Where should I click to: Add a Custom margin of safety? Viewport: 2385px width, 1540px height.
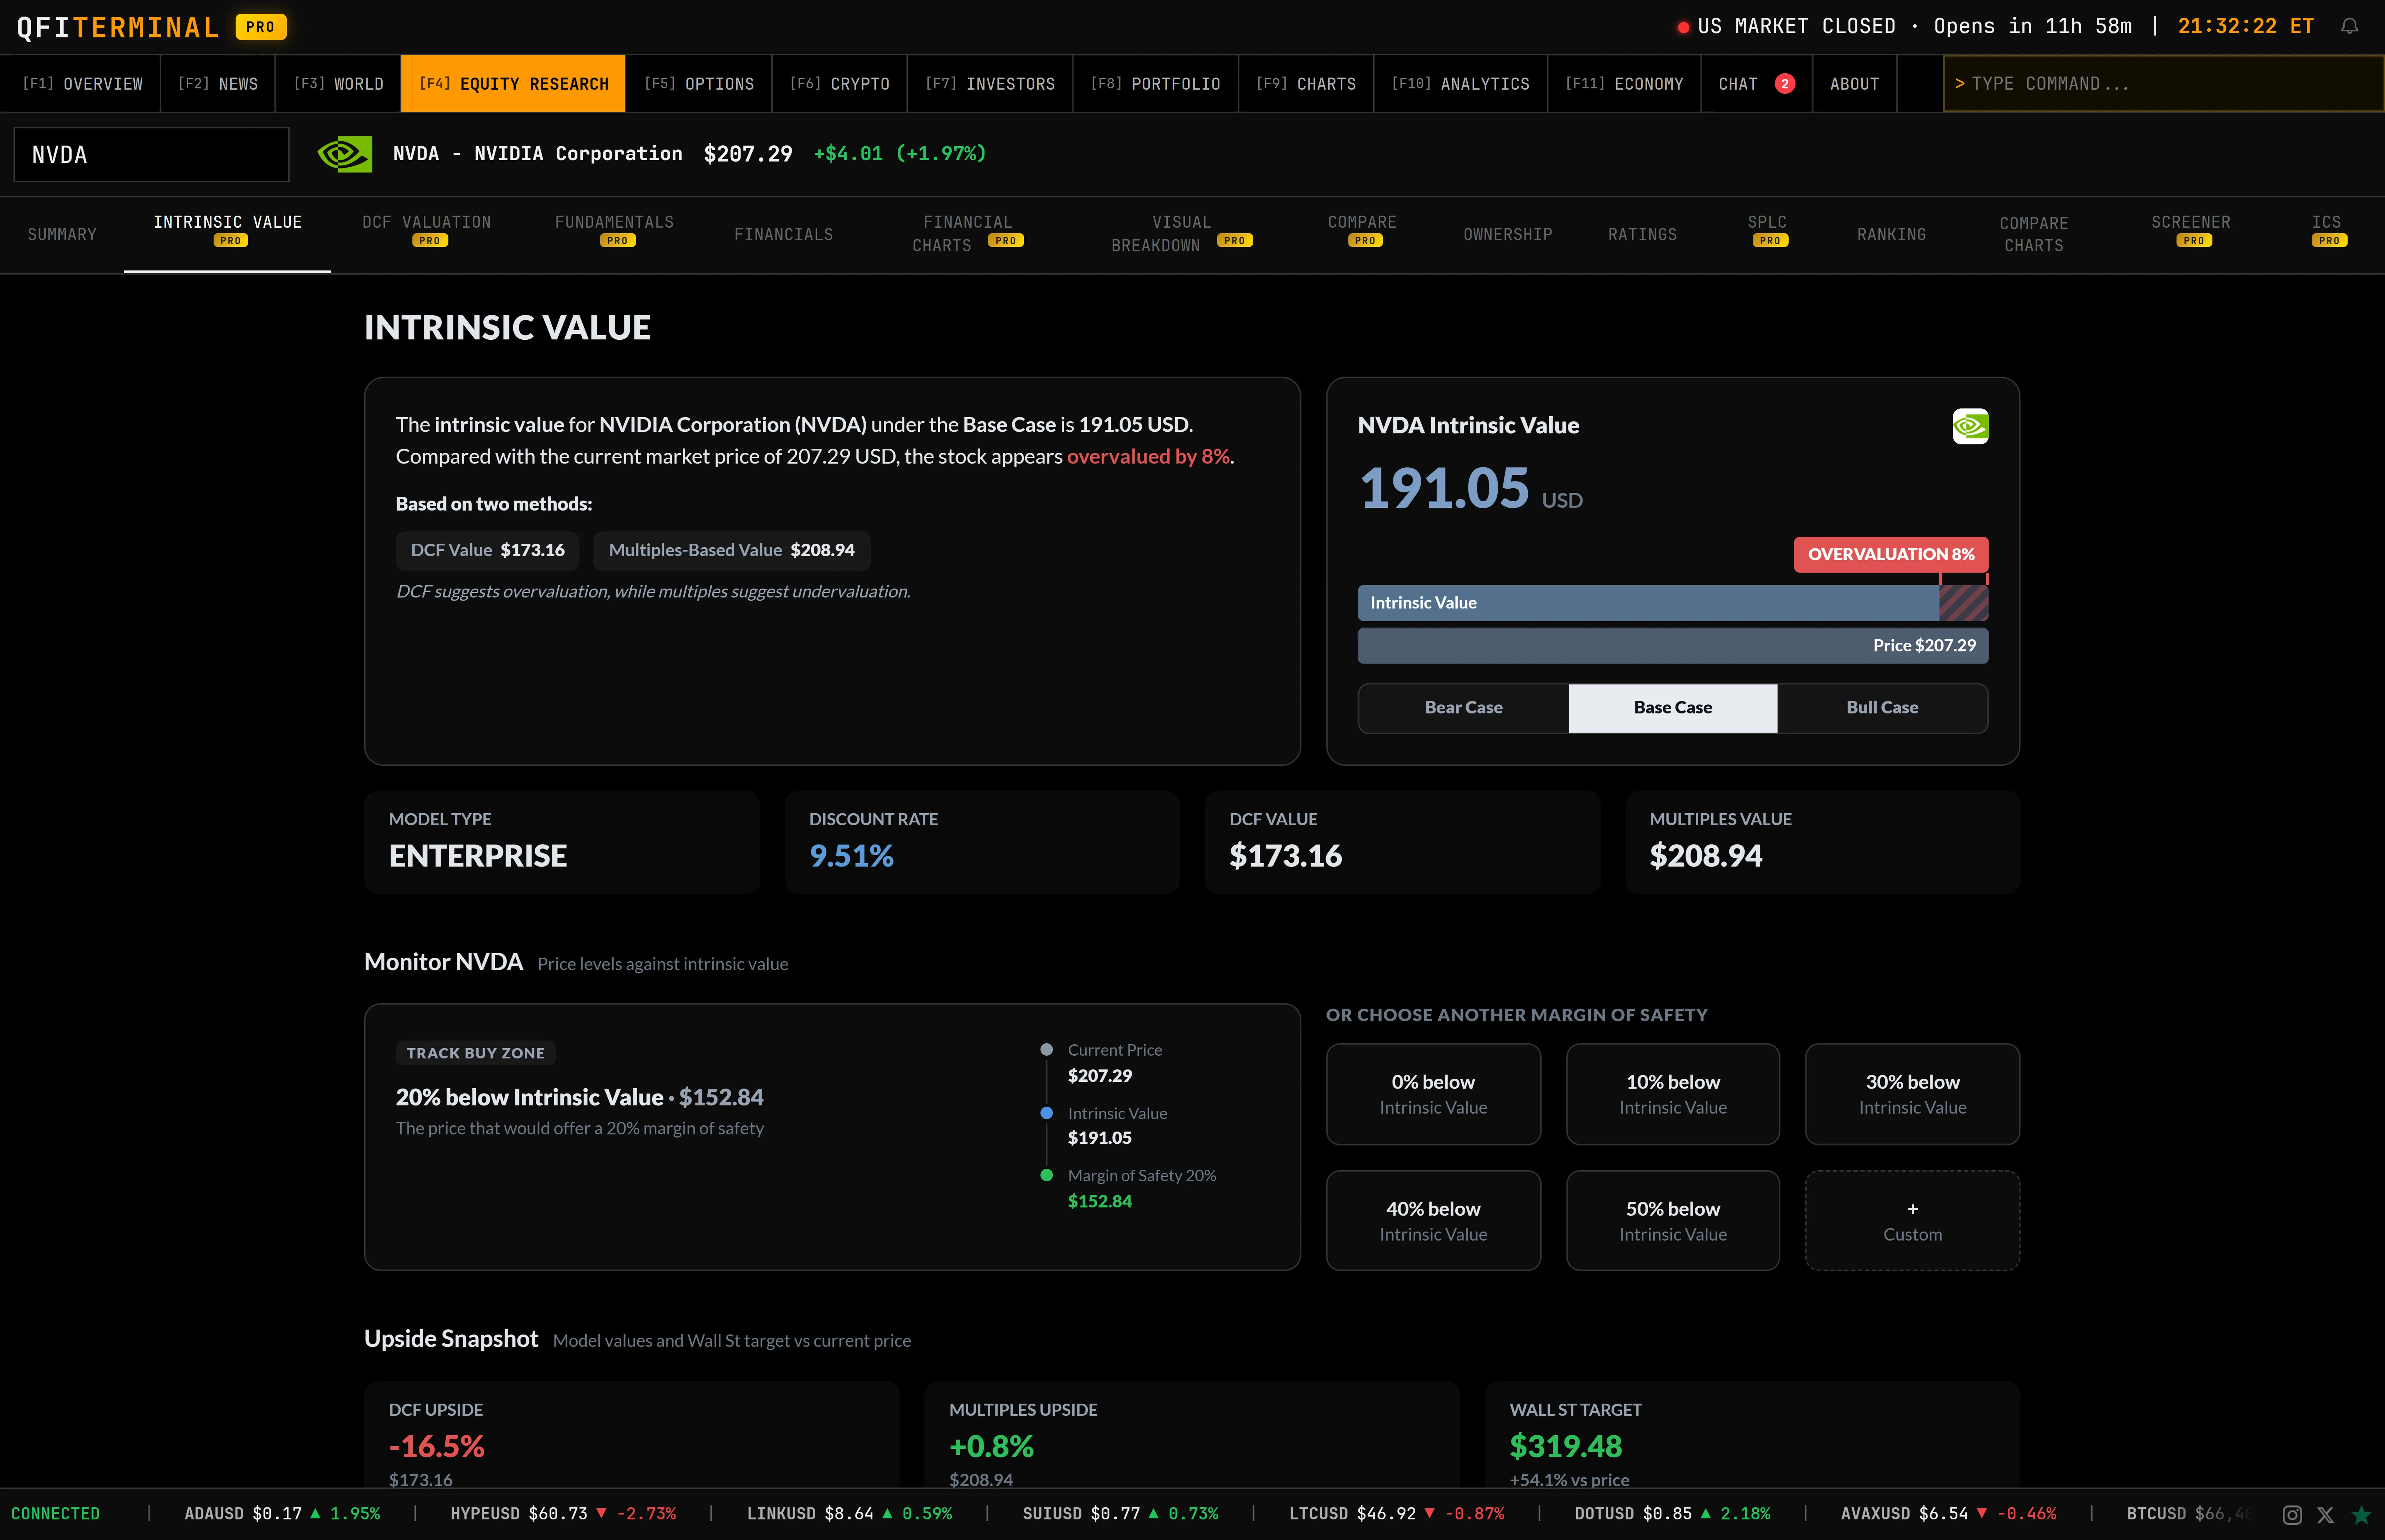tap(1912, 1221)
